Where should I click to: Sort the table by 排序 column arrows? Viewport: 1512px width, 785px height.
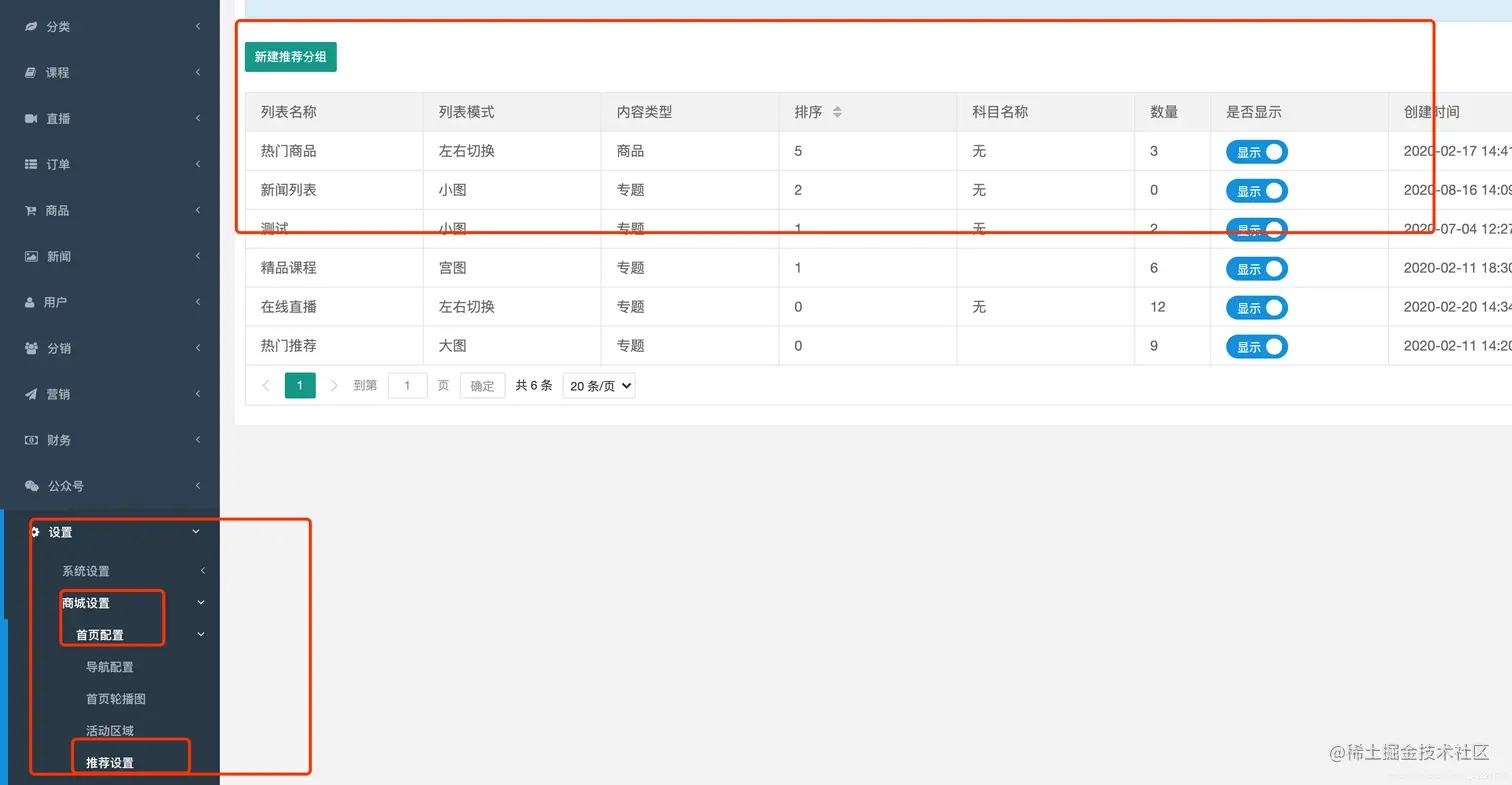pyautogui.click(x=837, y=112)
